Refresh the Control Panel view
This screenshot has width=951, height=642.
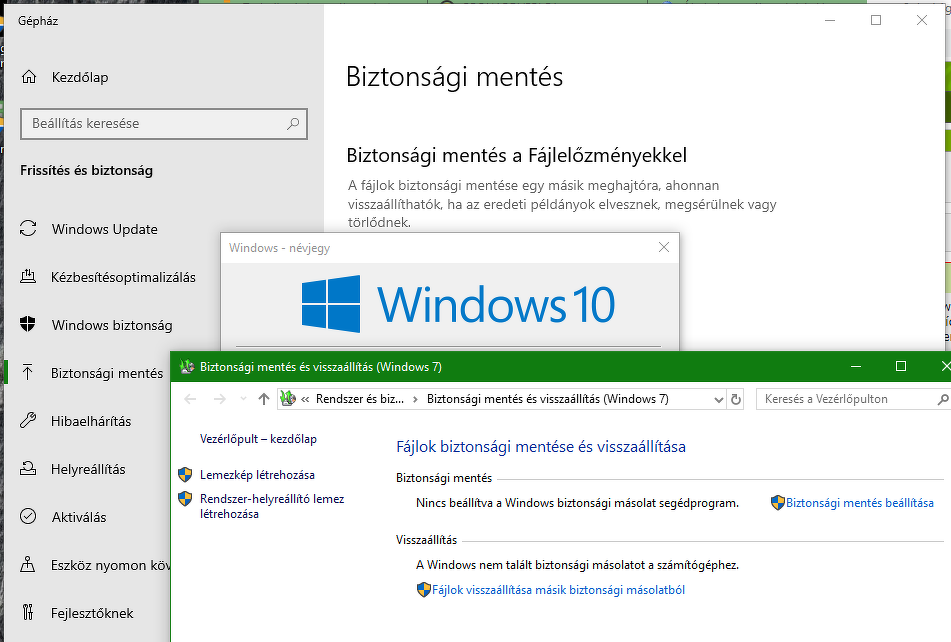[x=736, y=400]
